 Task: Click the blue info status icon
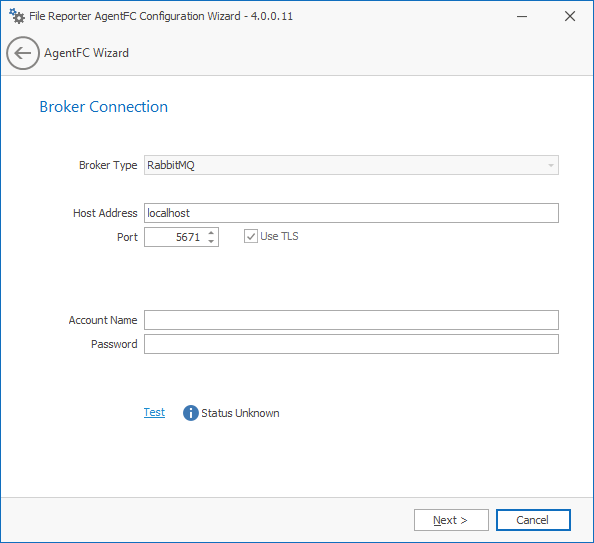pyautogui.click(x=191, y=413)
